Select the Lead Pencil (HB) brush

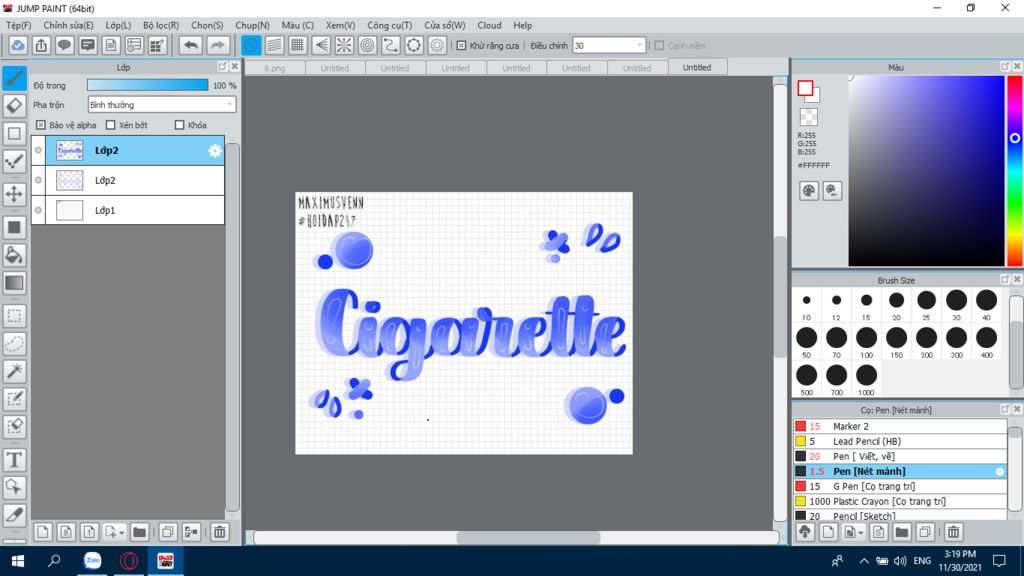tap(900, 441)
